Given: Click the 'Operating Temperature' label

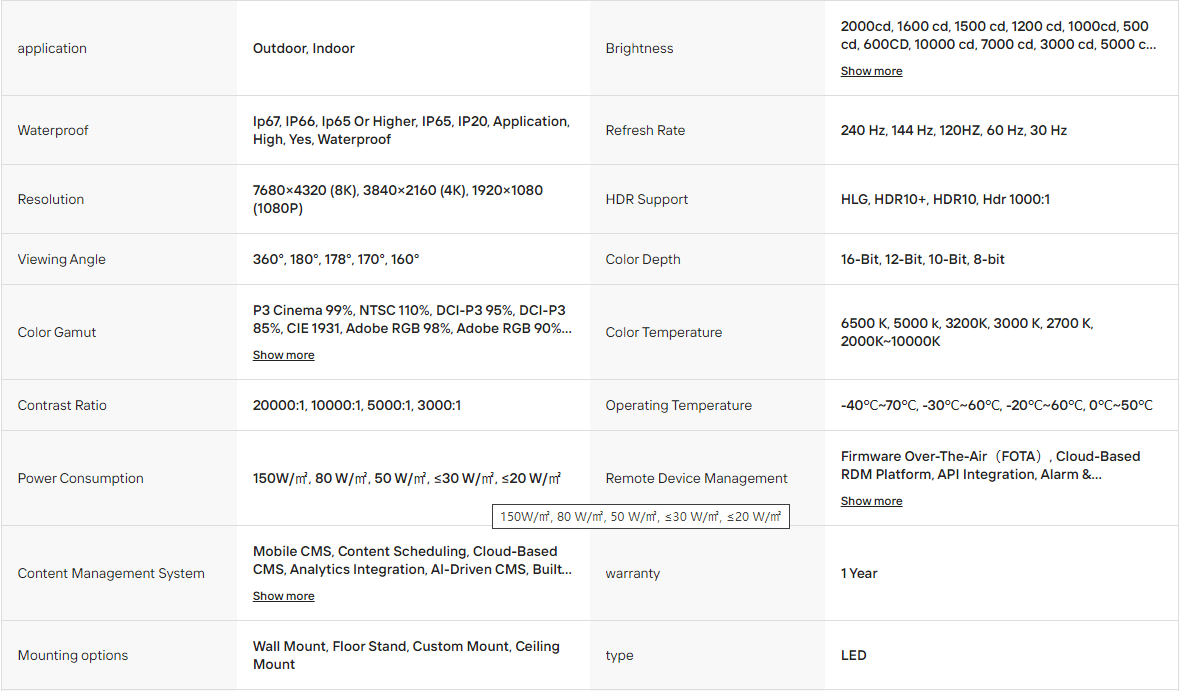Looking at the screenshot, I should [678, 405].
